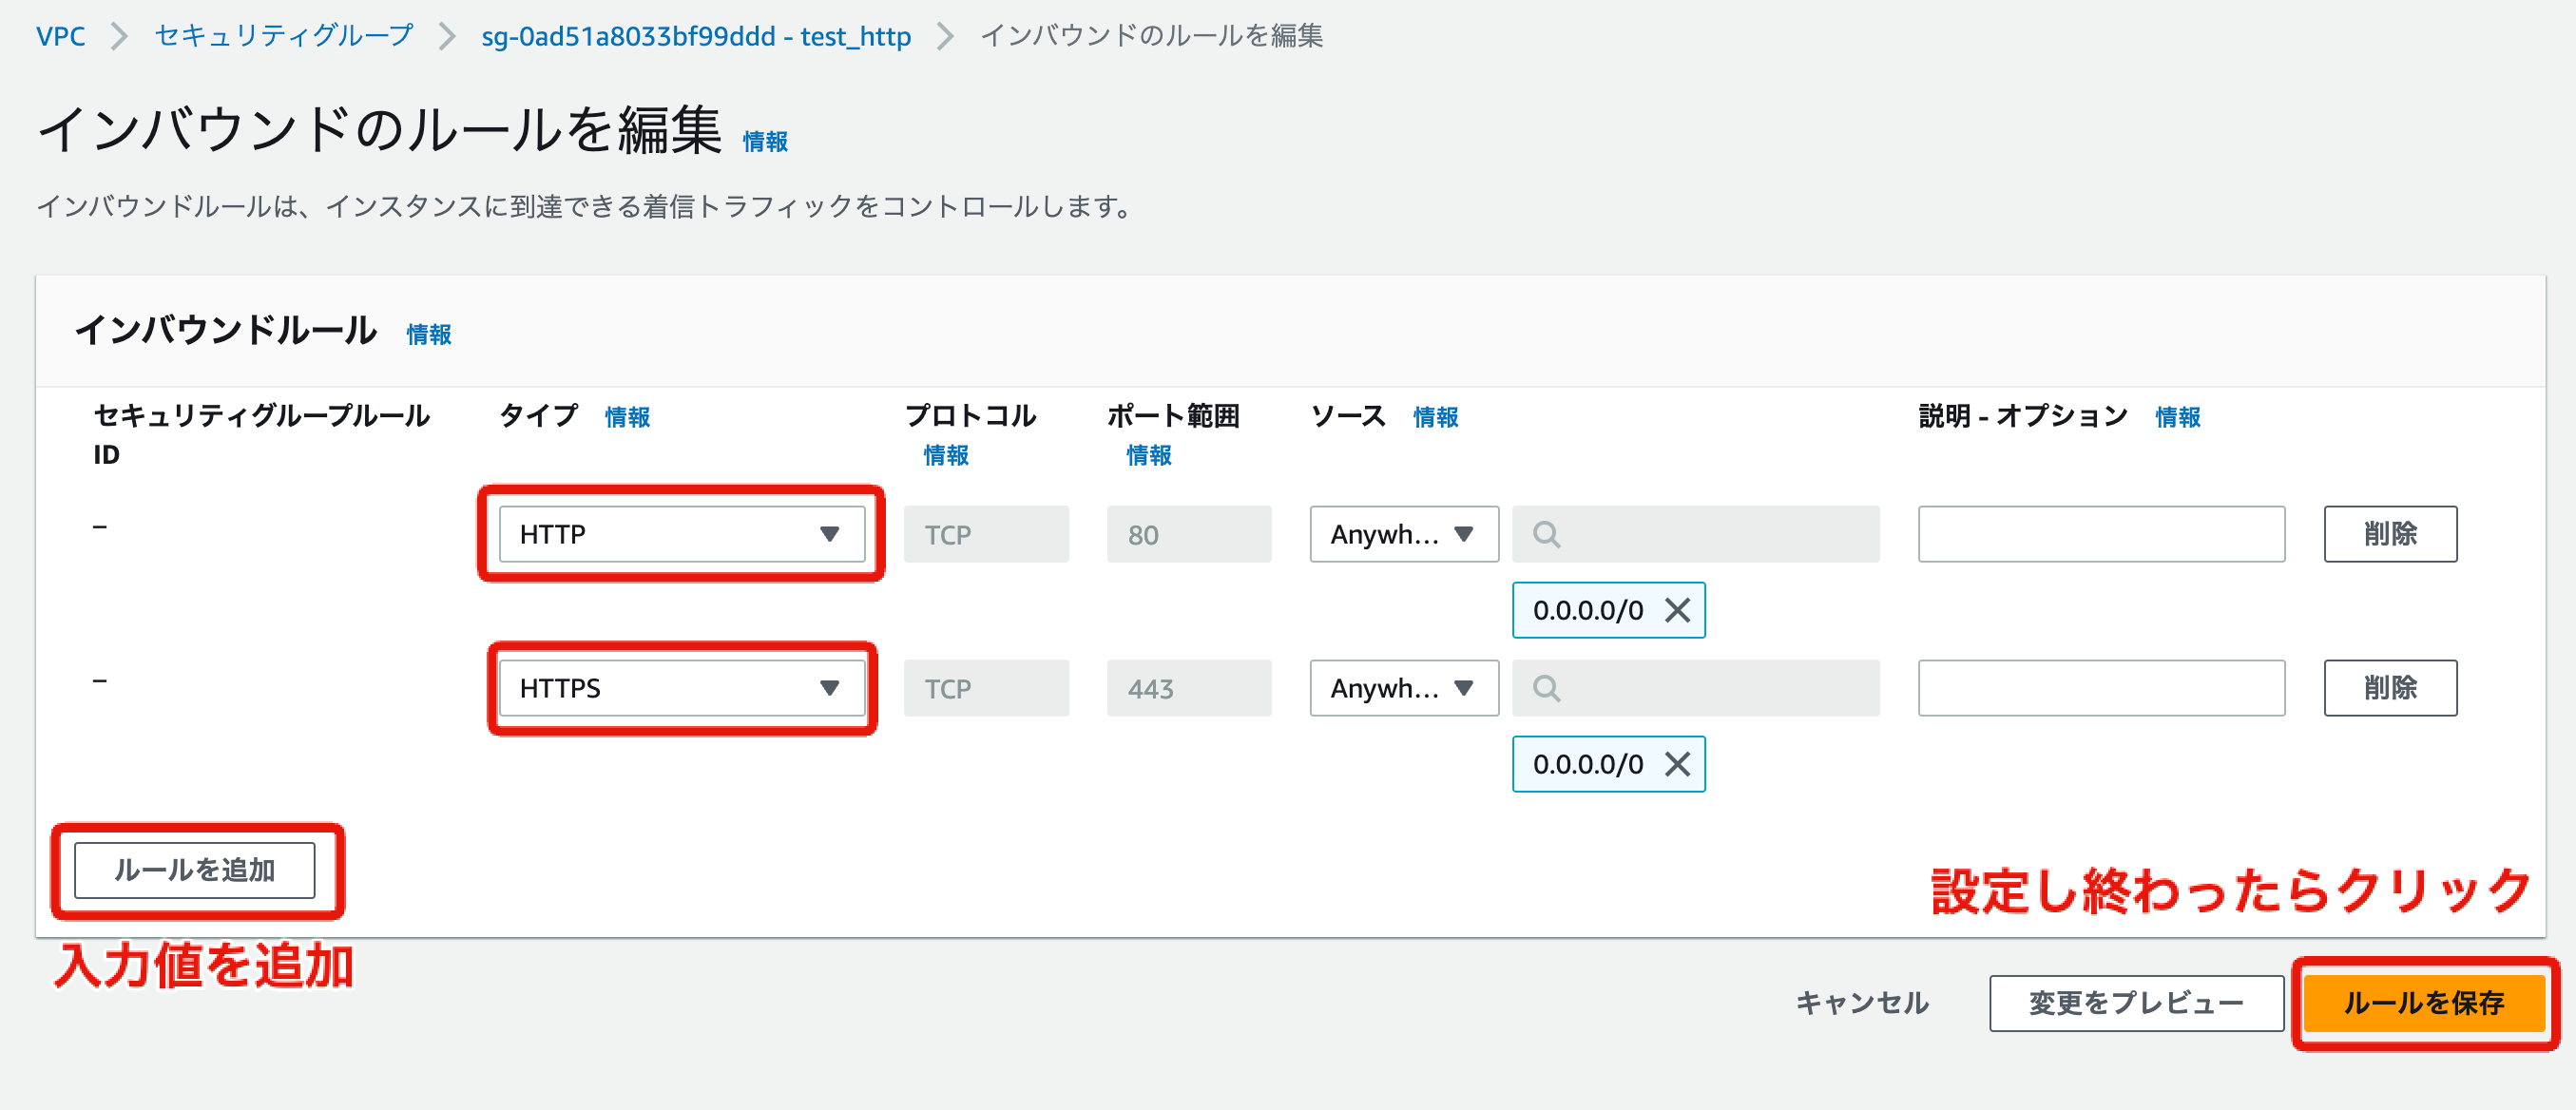The width and height of the screenshot is (2576, 1110).
Task: Delete the HTTP rule with its 削除 button
Action: [x=2390, y=534]
